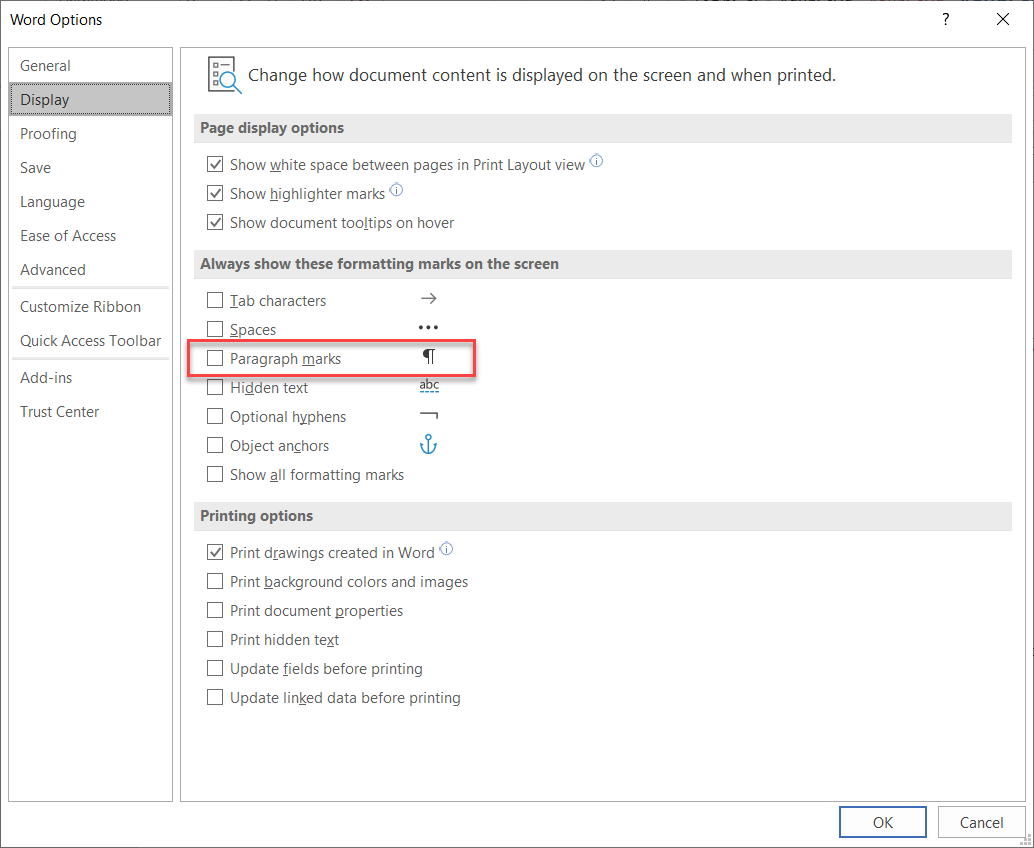
Task: Click the Cancel button
Action: (981, 822)
